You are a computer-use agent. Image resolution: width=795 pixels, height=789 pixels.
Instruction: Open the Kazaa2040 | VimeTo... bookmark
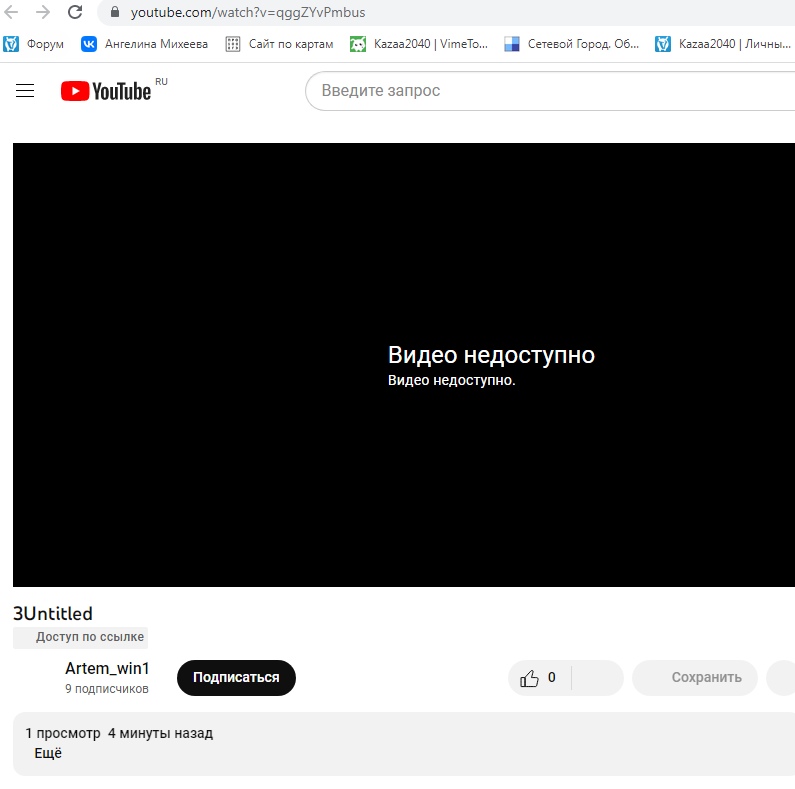[419, 44]
